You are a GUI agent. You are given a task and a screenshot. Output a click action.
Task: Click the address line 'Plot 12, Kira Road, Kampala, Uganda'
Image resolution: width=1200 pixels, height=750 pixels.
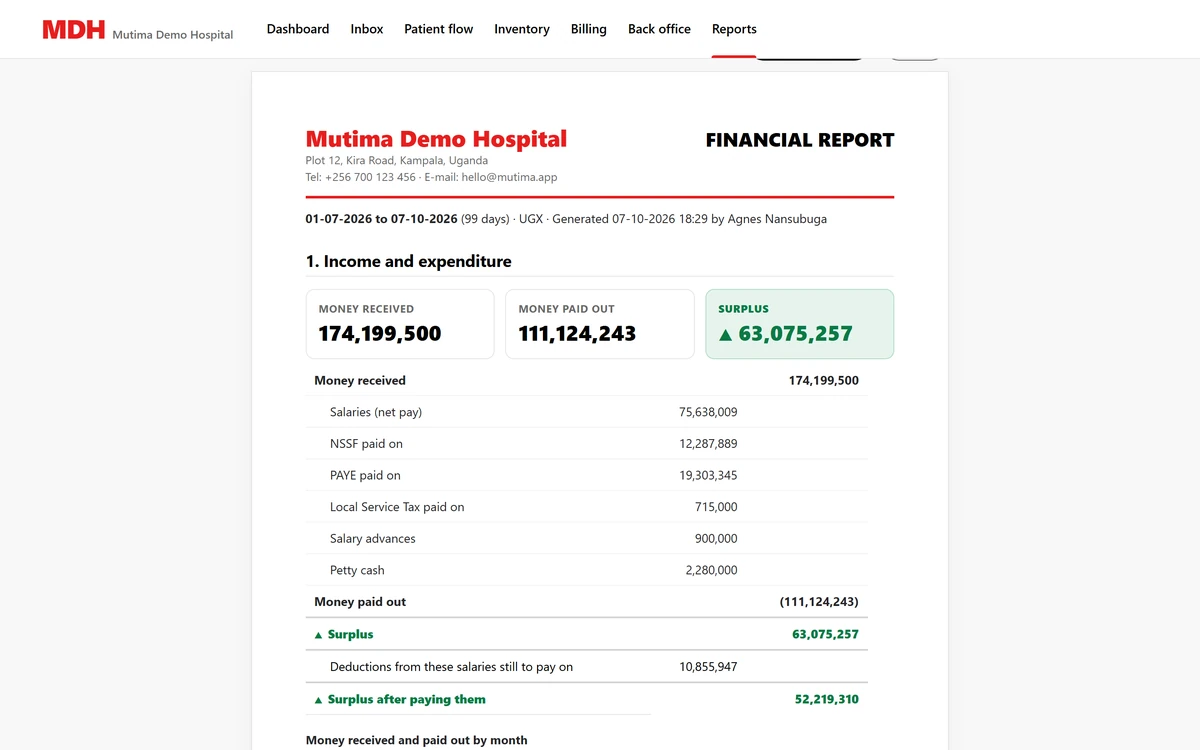click(x=397, y=160)
